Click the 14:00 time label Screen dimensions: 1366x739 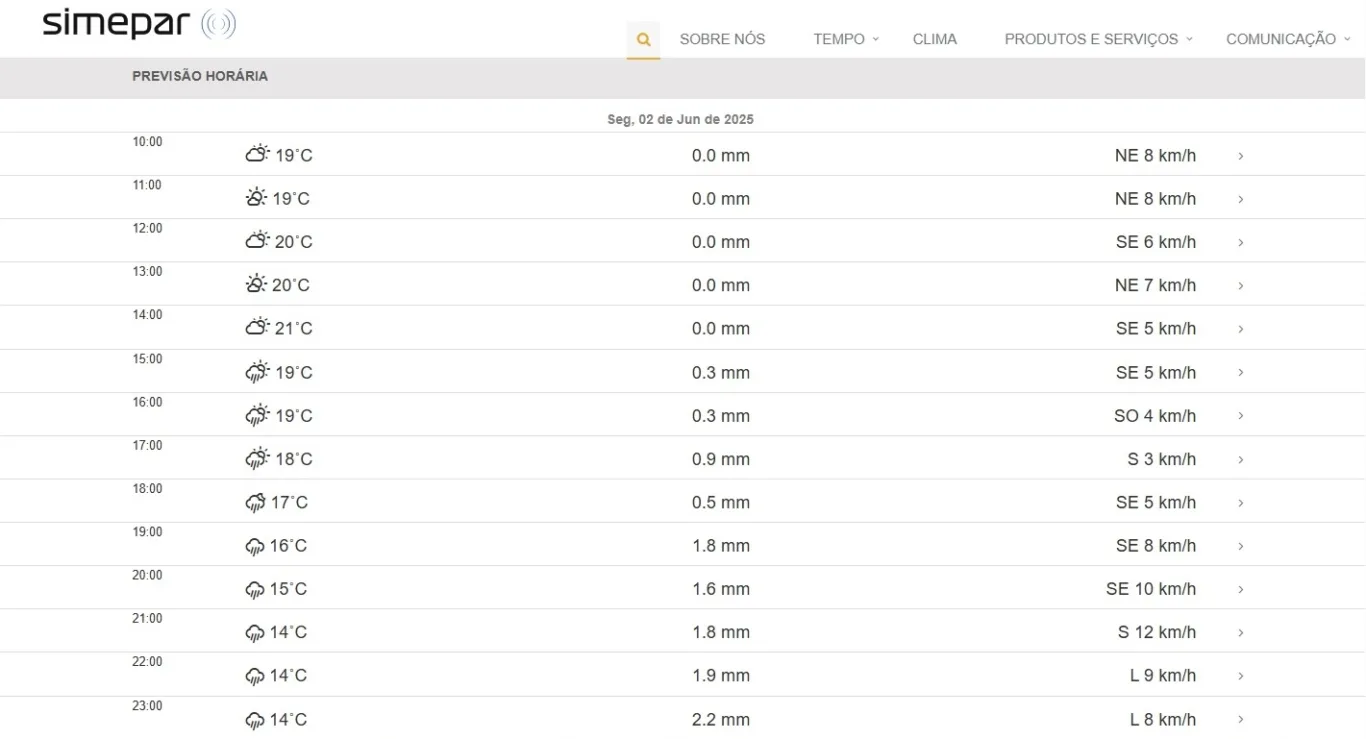pyautogui.click(x=147, y=315)
